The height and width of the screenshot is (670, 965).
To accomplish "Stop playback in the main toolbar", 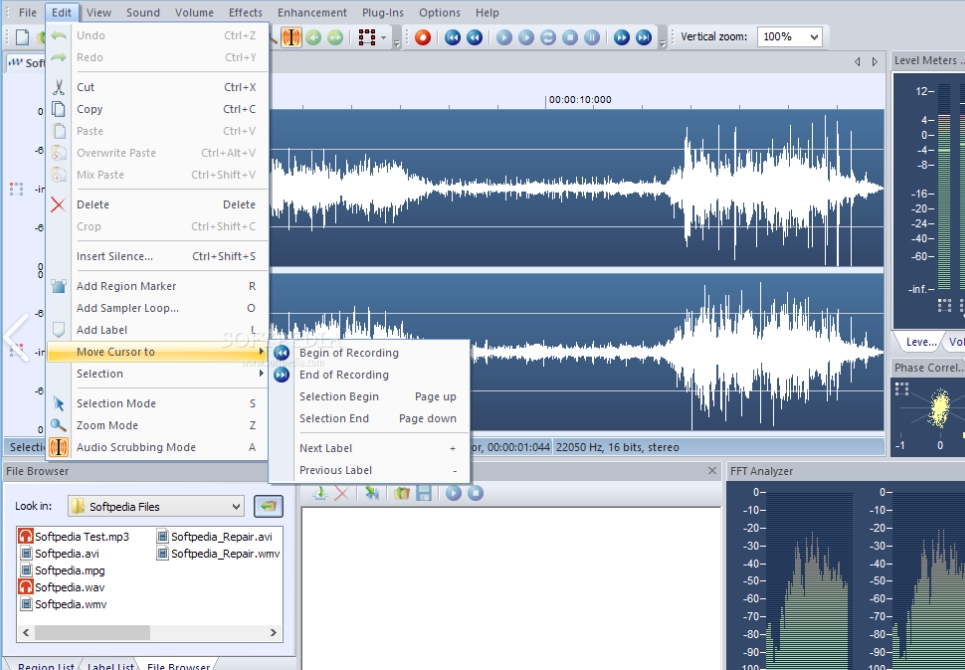I will pyautogui.click(x=570, y=38).
